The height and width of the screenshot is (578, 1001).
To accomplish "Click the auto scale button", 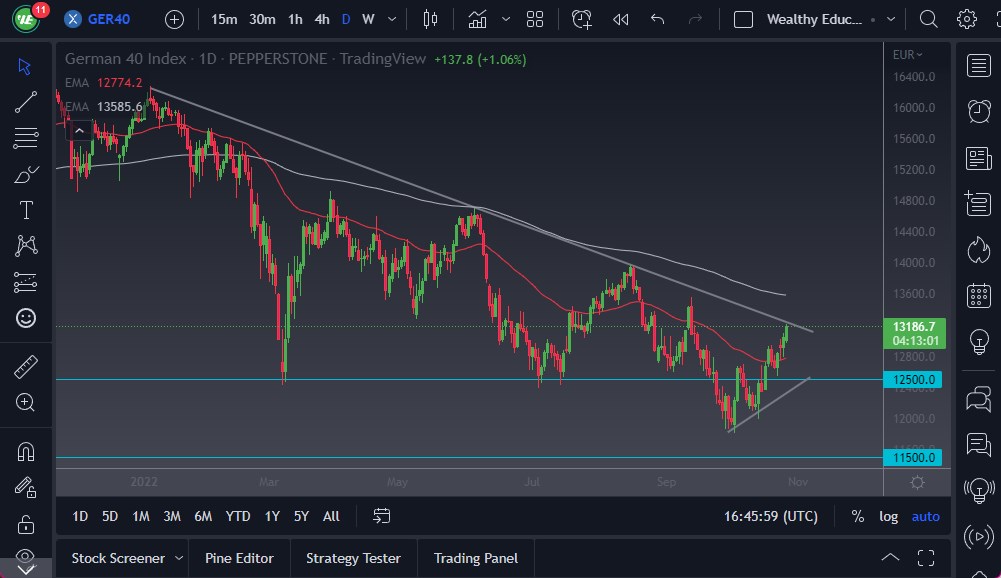I will coord(925,516).
